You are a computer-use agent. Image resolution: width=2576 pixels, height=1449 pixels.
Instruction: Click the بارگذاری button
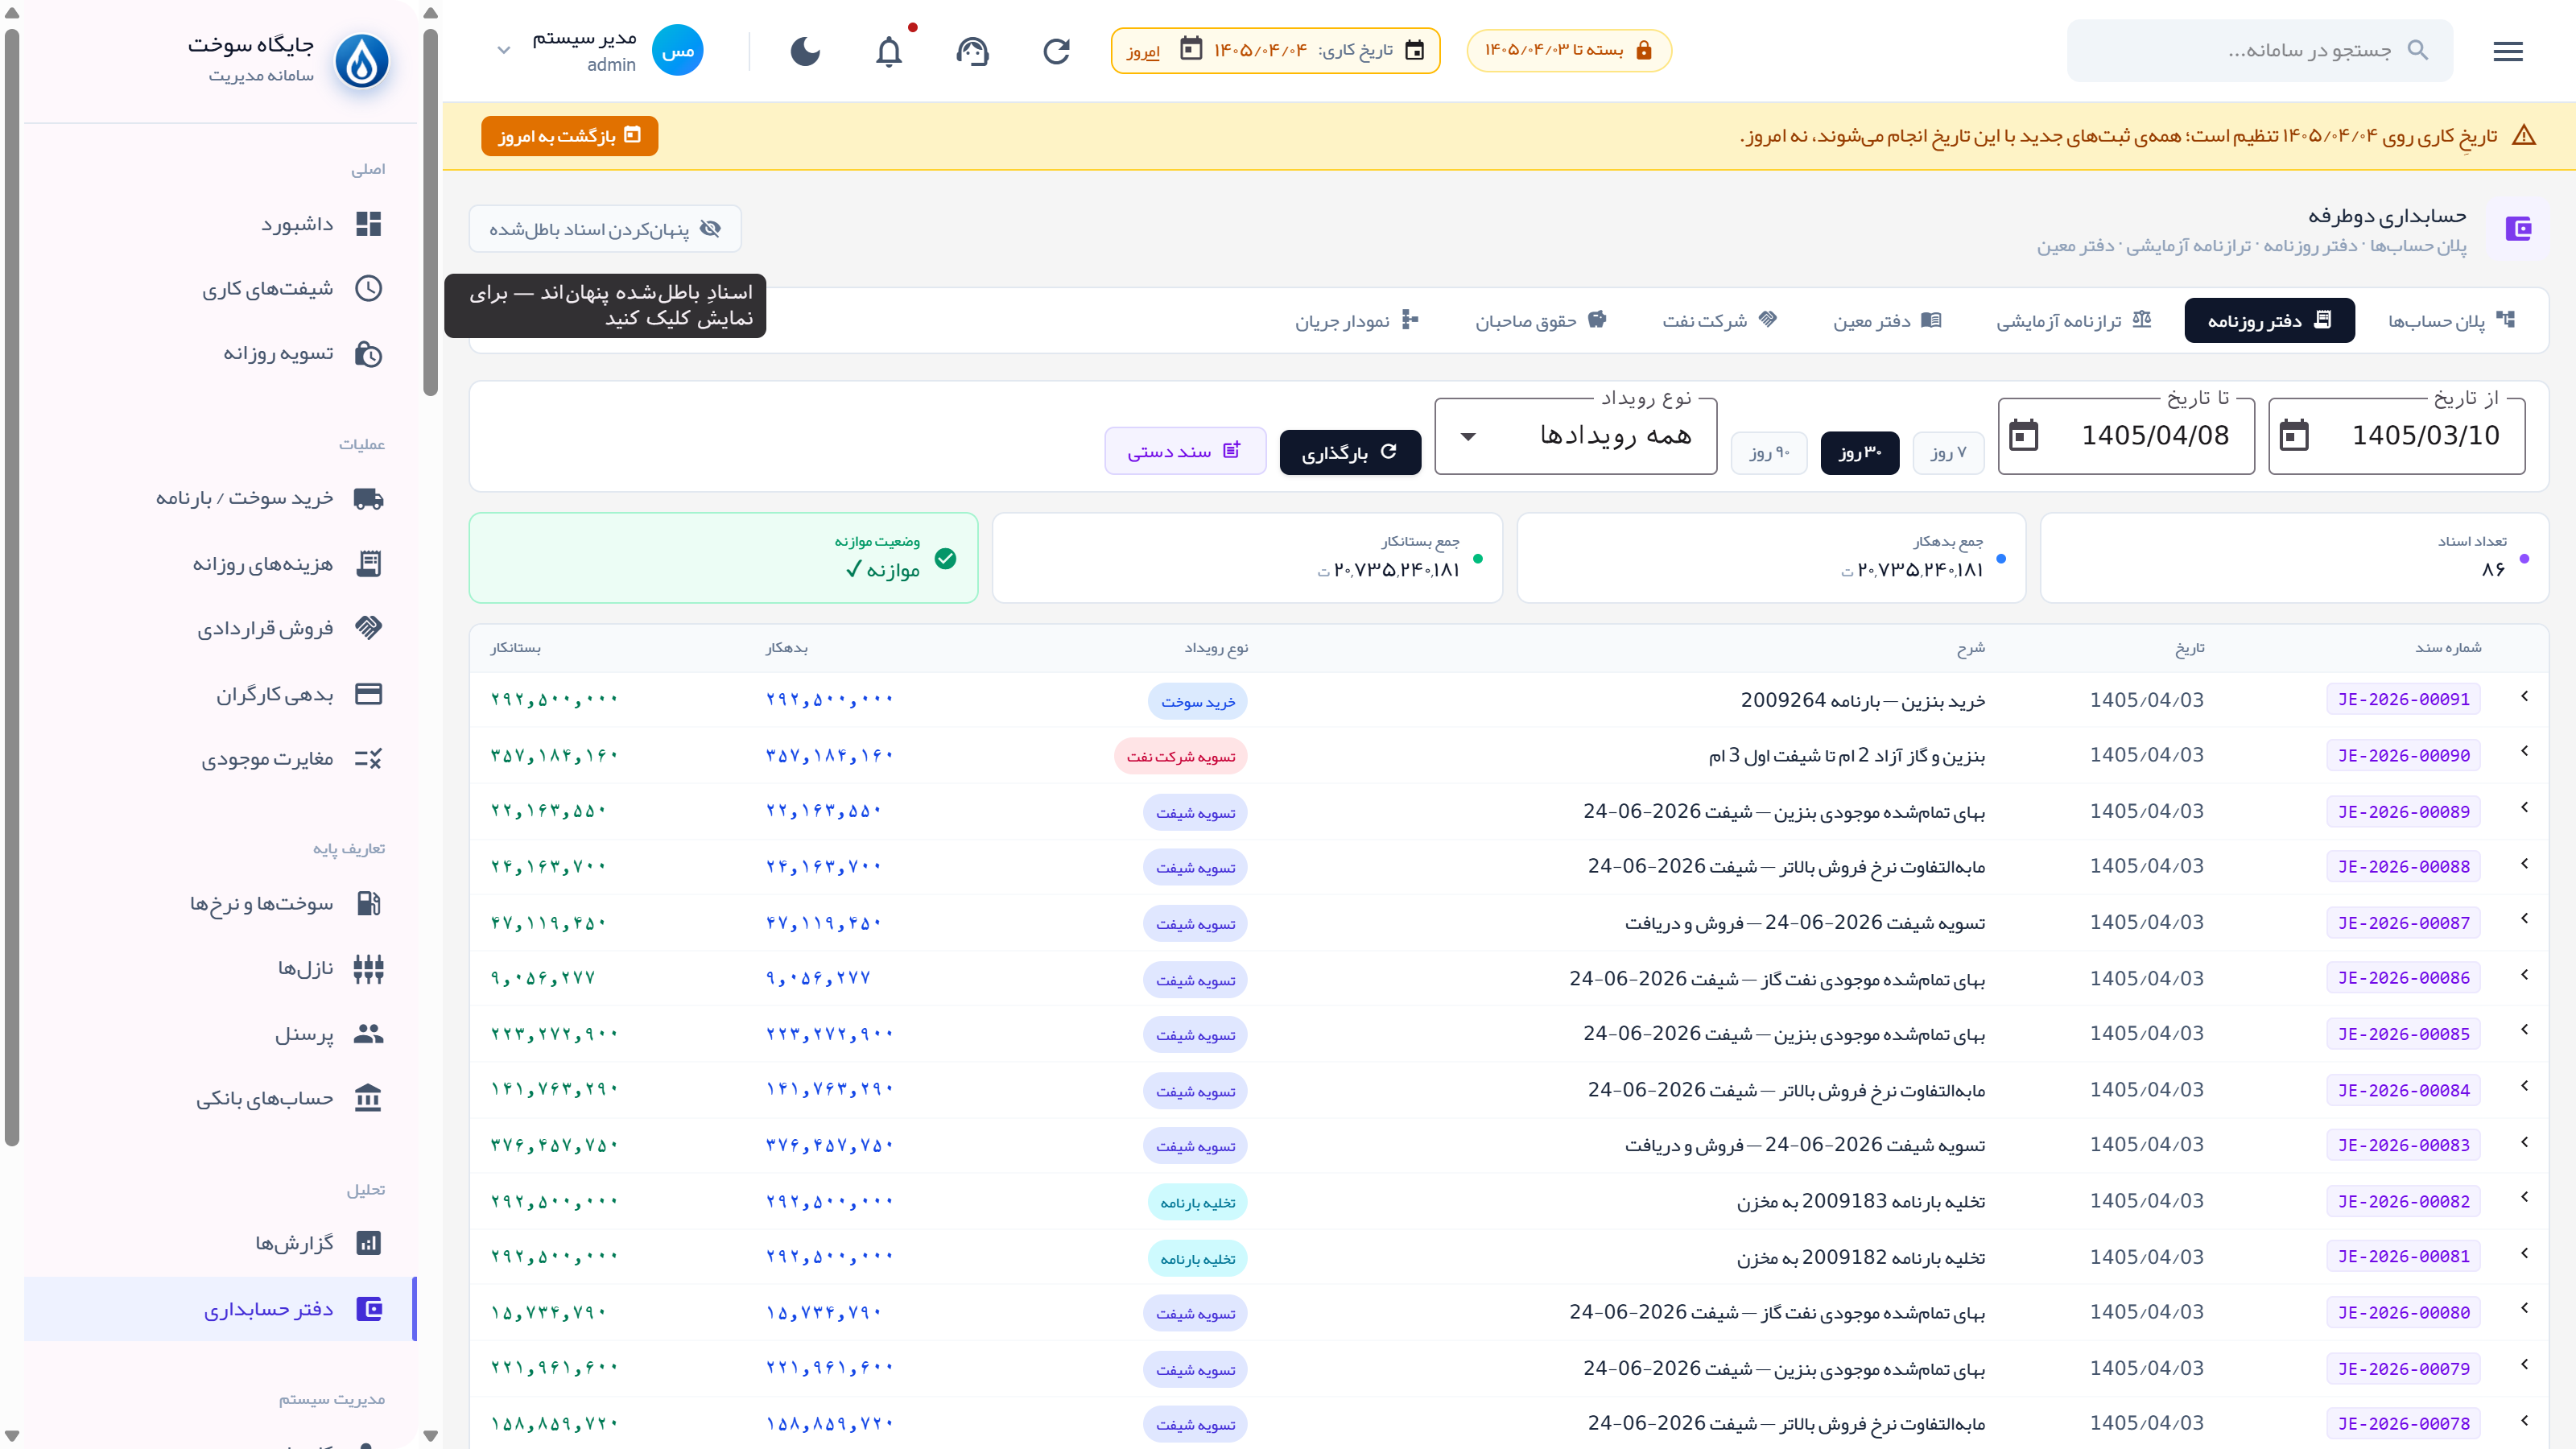click(1350, 452)
